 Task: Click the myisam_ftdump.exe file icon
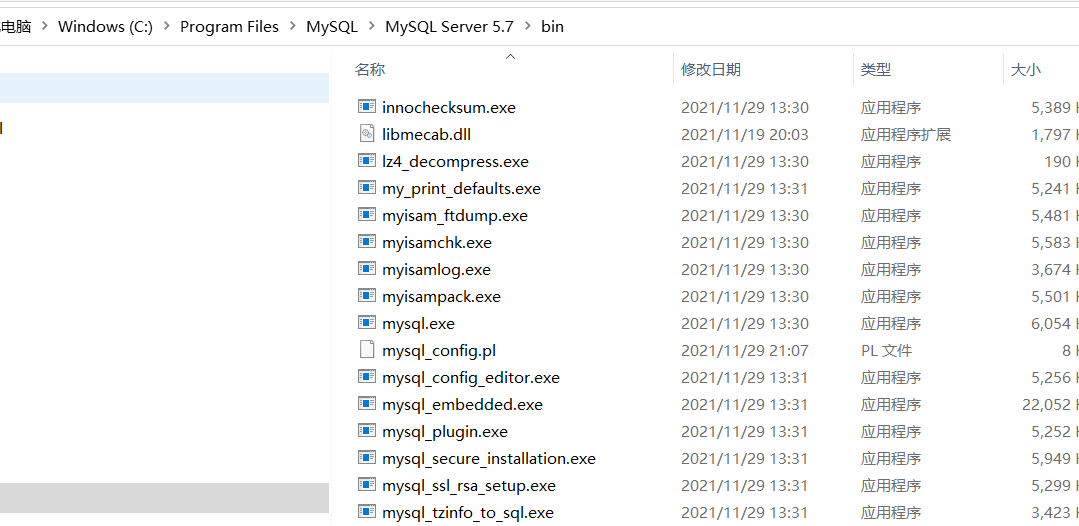[x=367, y=215]
